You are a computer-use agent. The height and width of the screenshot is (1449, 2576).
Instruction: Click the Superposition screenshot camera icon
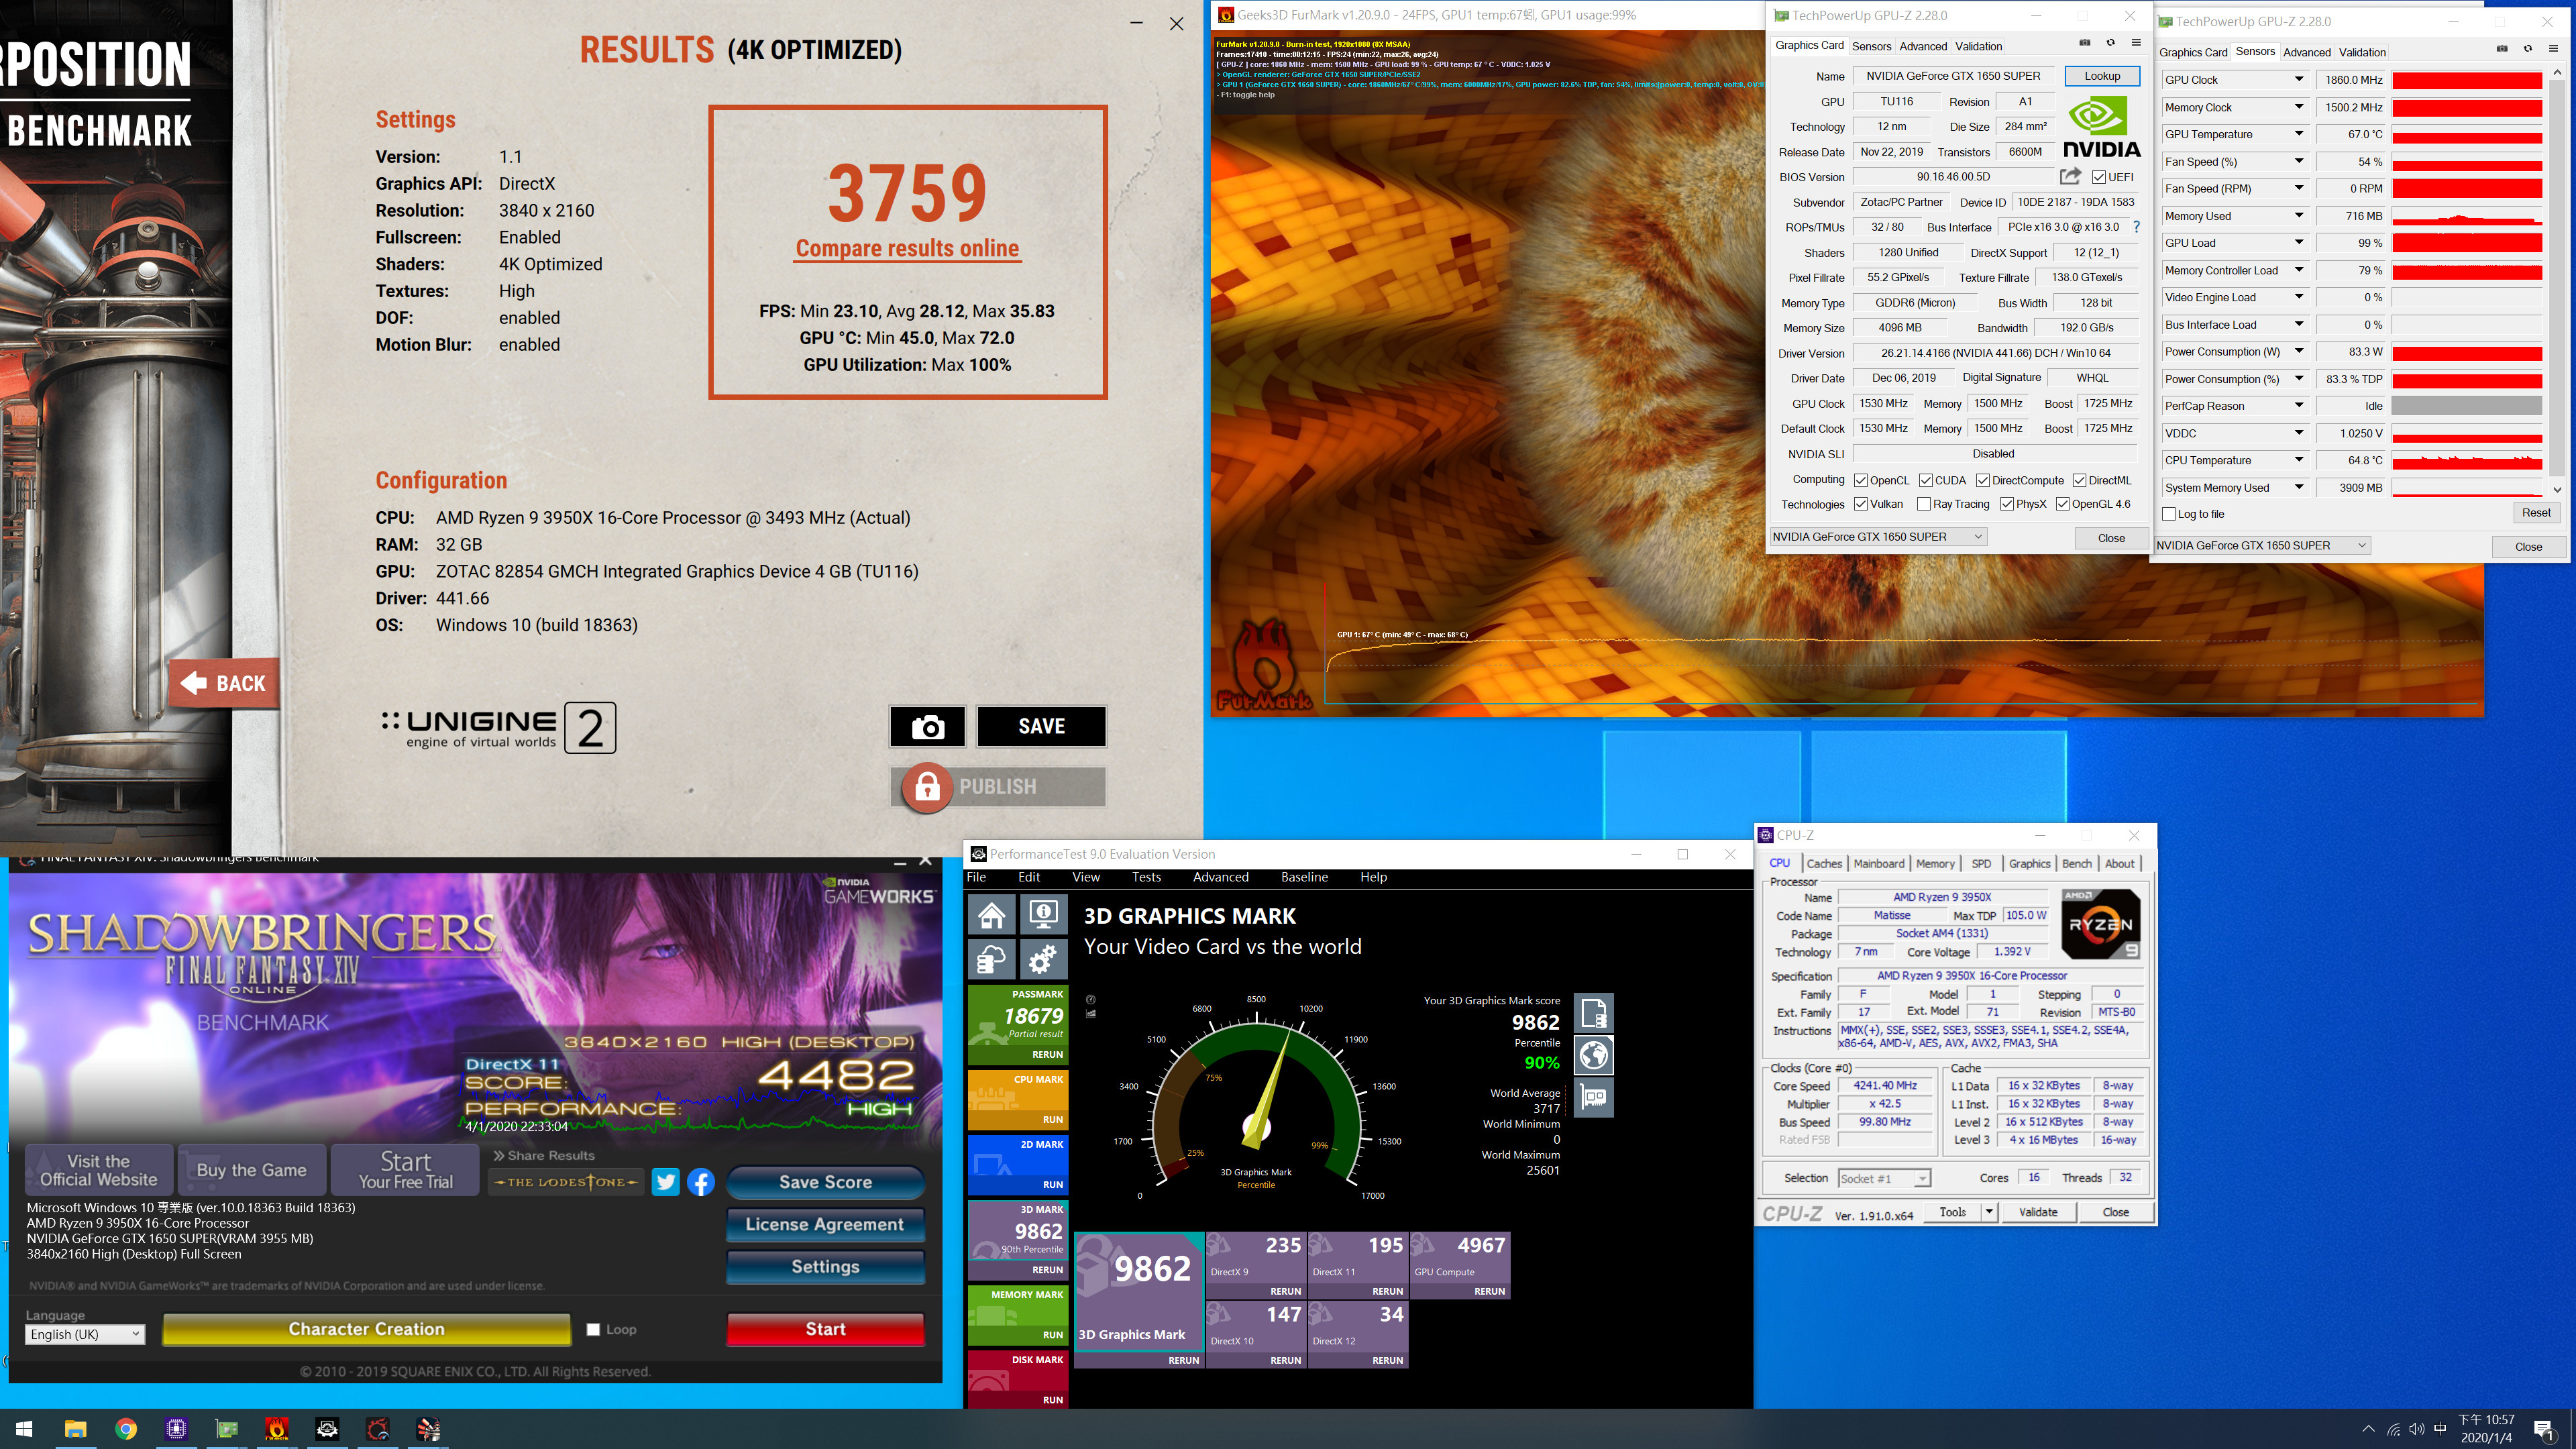click(x=927, y=727)
